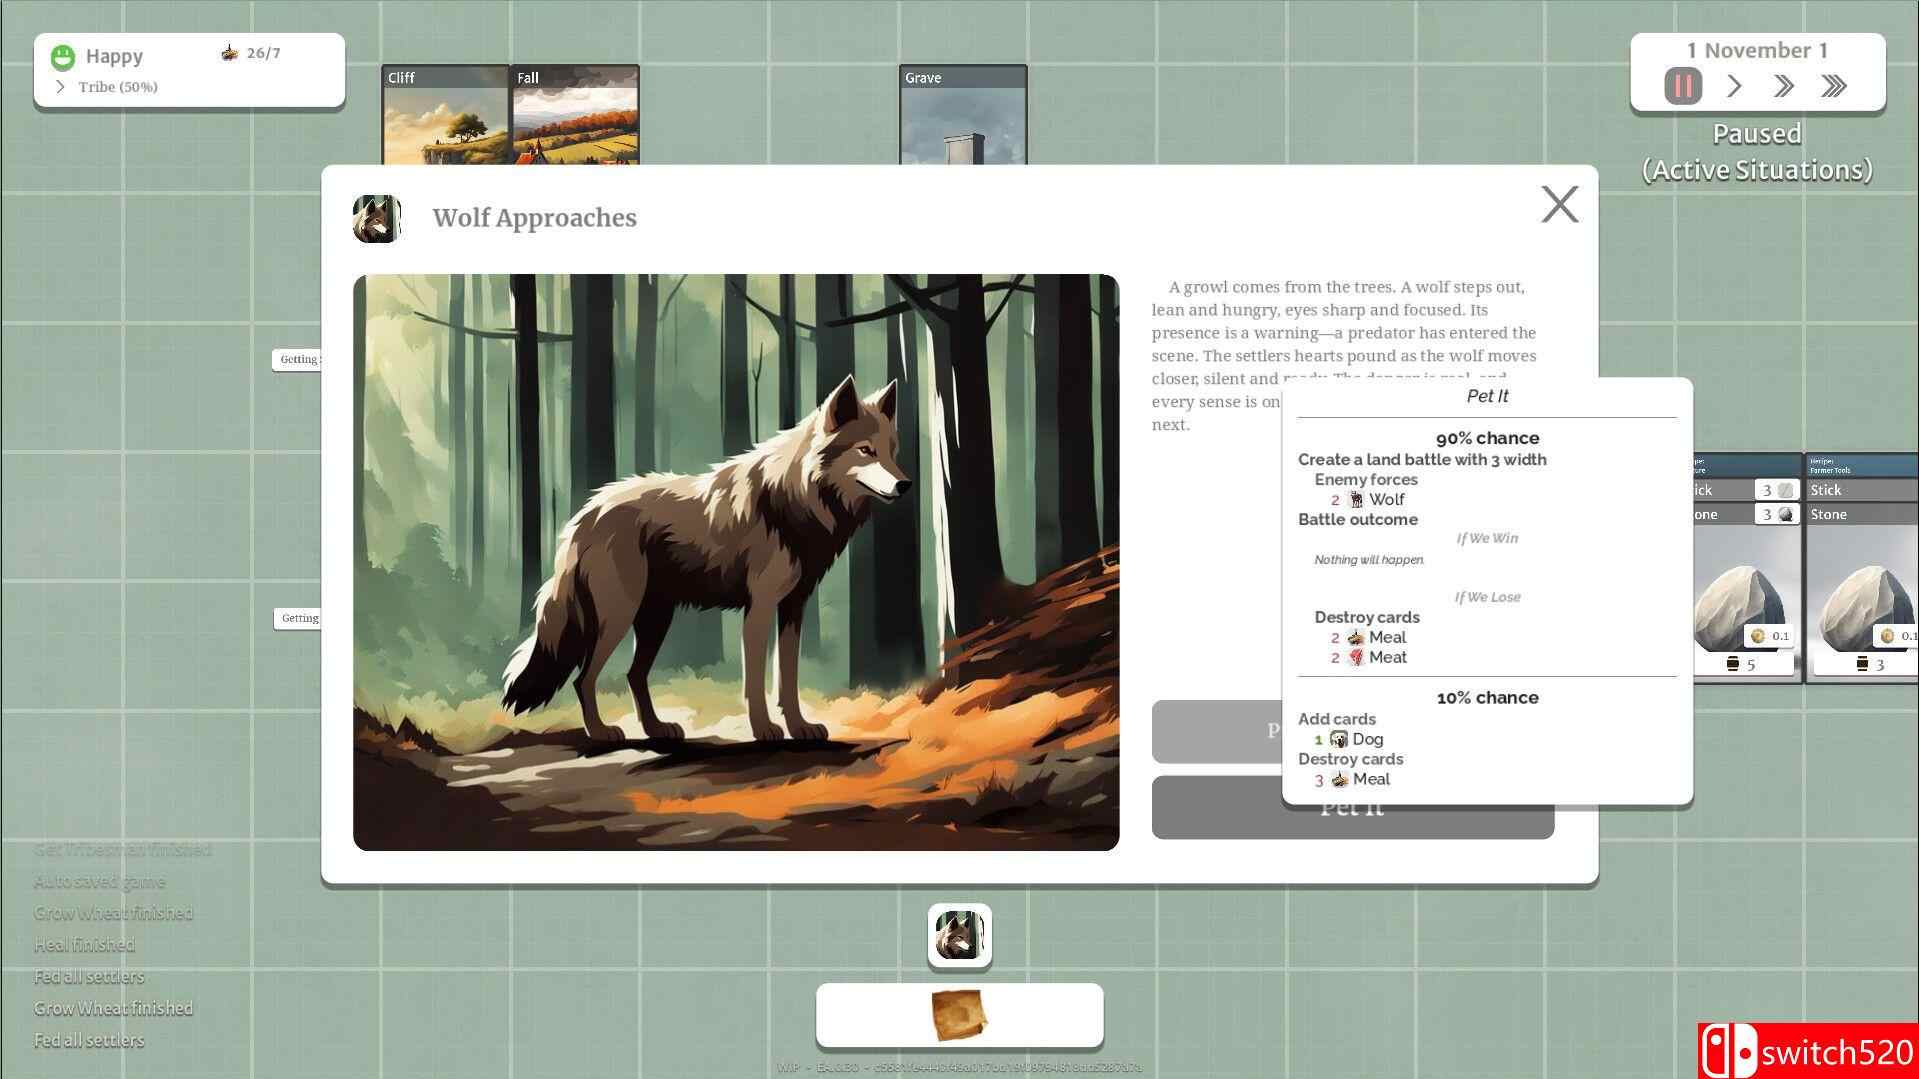This screenshot has width=1919, height=1079.
Task: Select the Fall card
Action: pyautogui.click(x=574, y=115)
